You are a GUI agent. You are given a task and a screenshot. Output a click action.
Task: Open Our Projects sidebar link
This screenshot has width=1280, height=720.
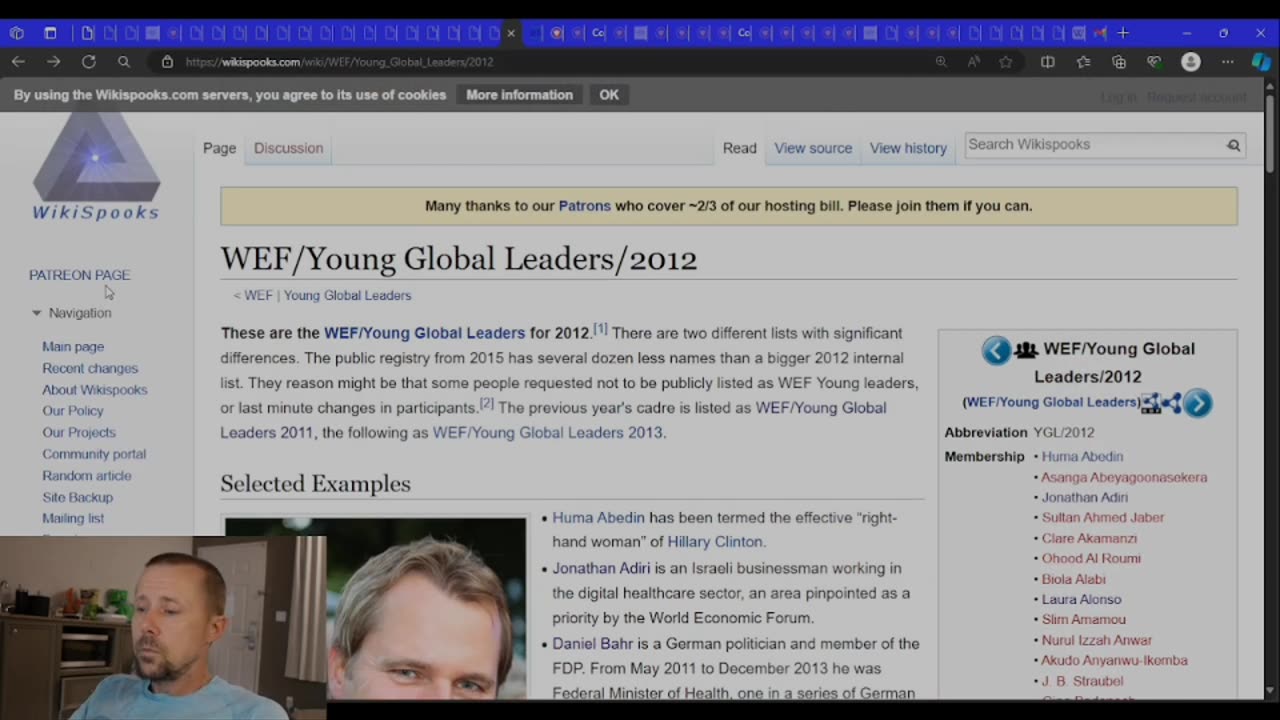(x=79, y=433)
